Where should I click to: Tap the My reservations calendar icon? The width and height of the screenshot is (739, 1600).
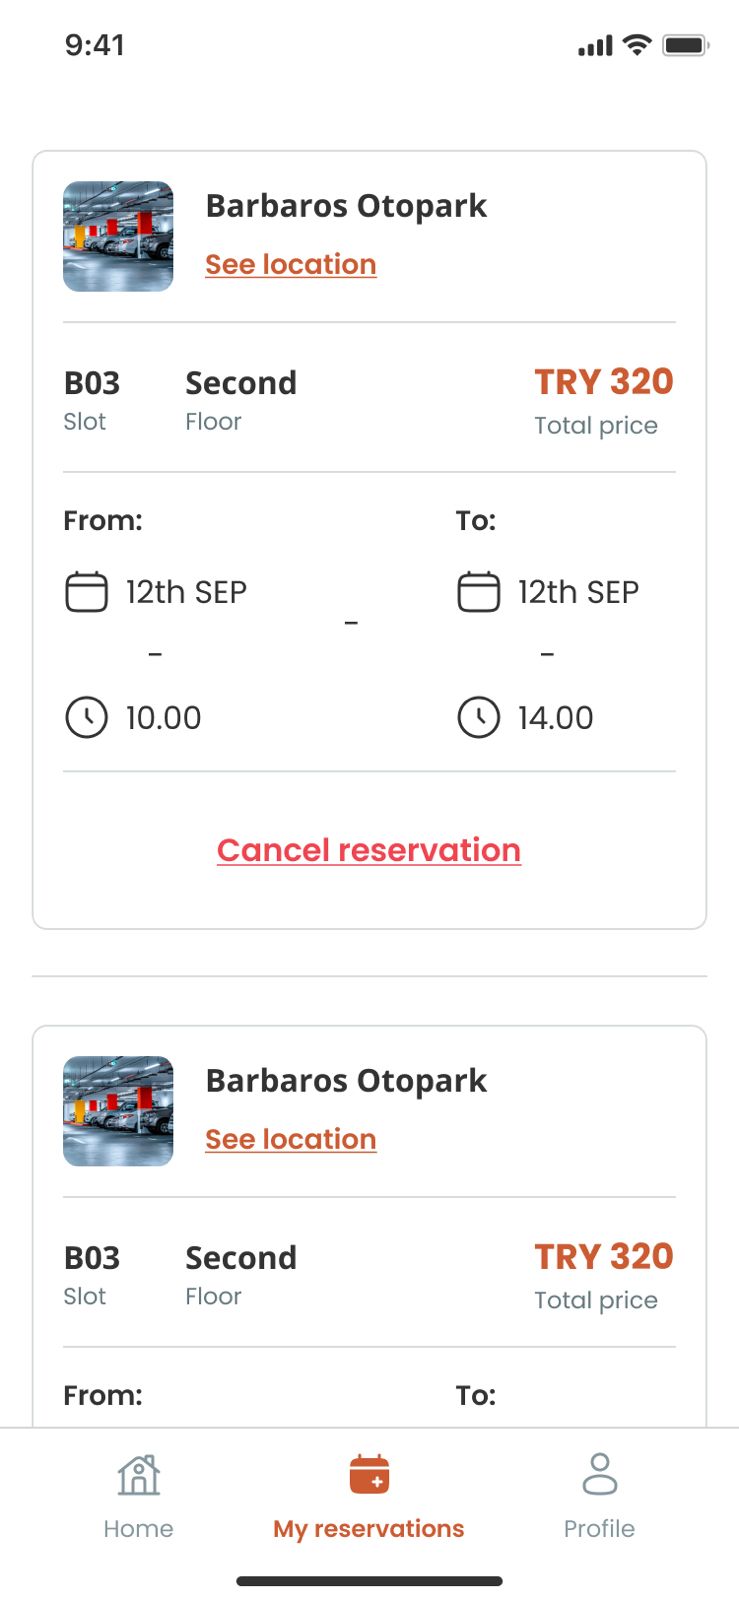point(369,1475)
